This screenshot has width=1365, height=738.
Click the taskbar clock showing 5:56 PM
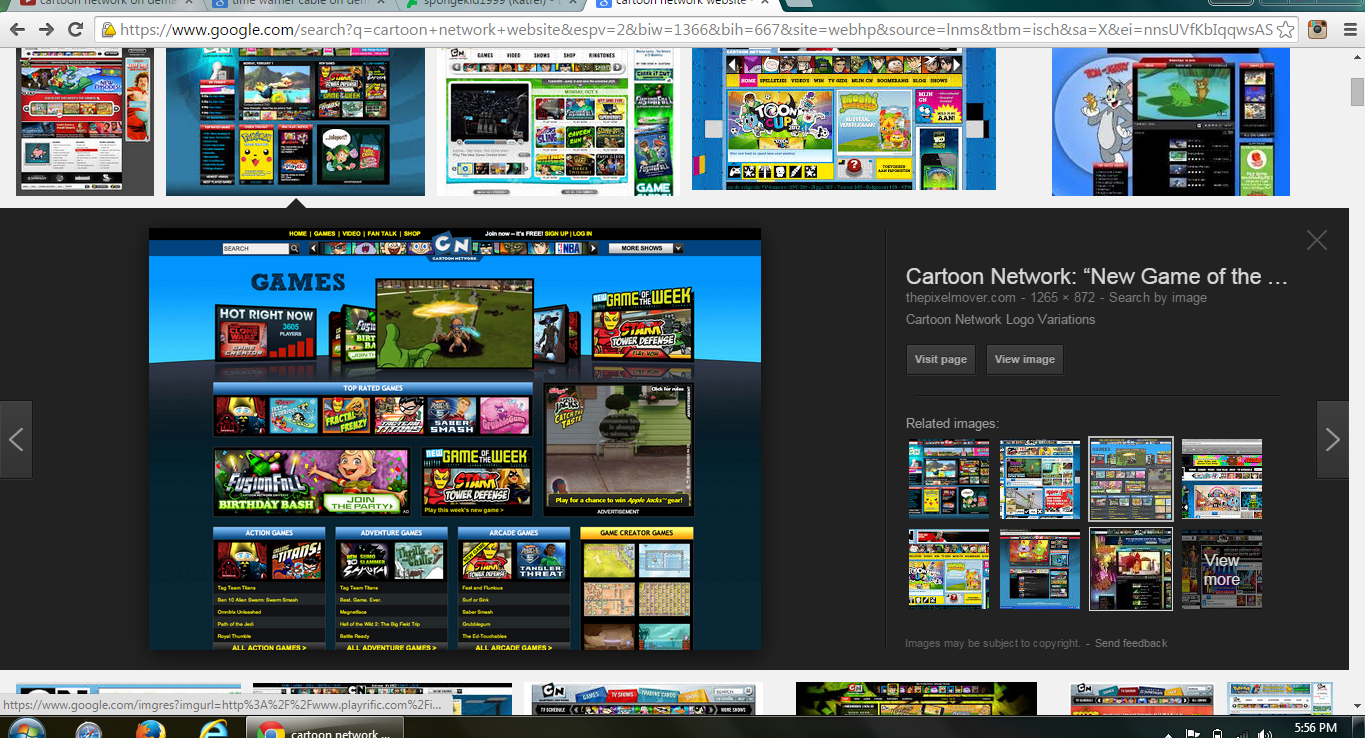pos(1315,728)
